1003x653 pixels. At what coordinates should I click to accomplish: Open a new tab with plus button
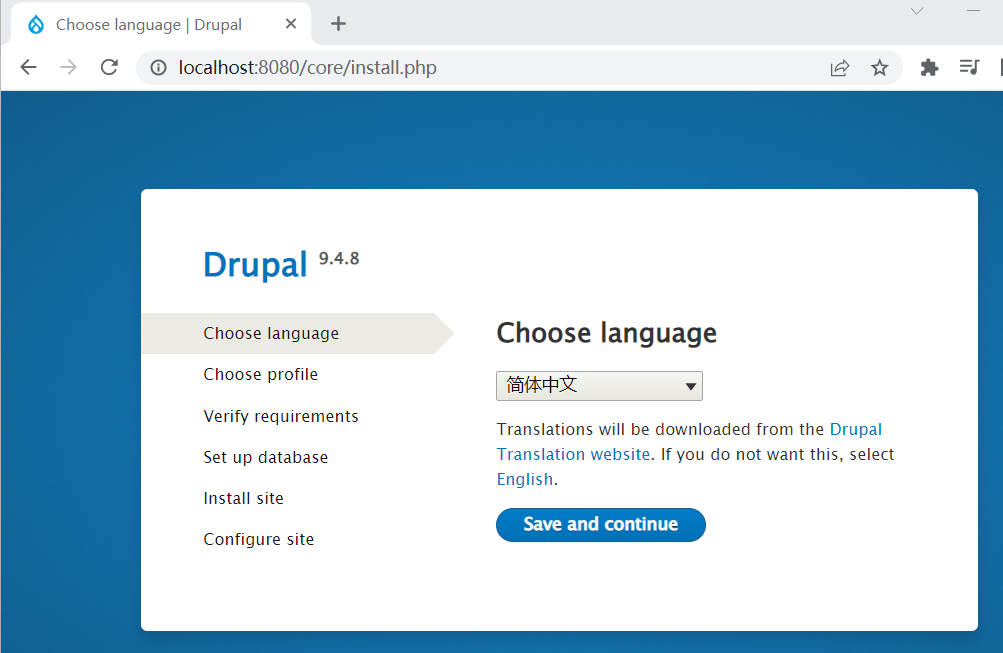(x=338, y=24)
